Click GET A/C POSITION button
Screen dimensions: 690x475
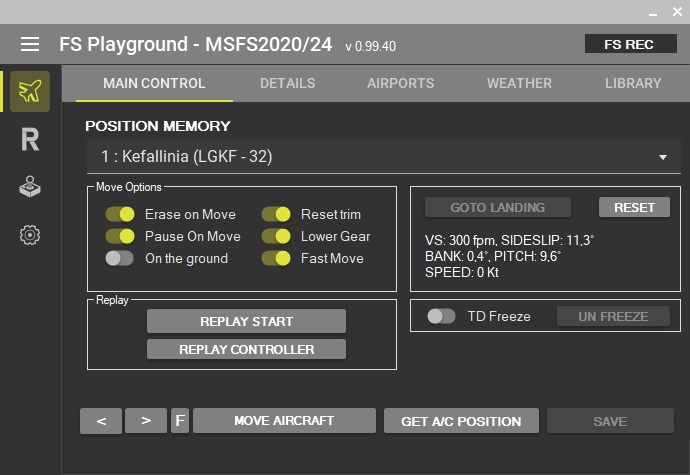pos(461,421)
